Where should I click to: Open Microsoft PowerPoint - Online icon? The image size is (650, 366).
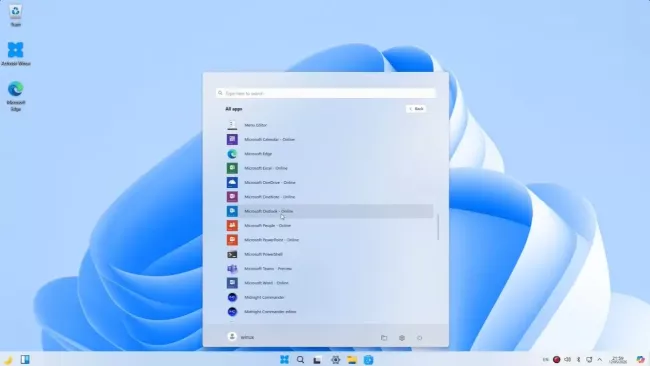(232, 240)
